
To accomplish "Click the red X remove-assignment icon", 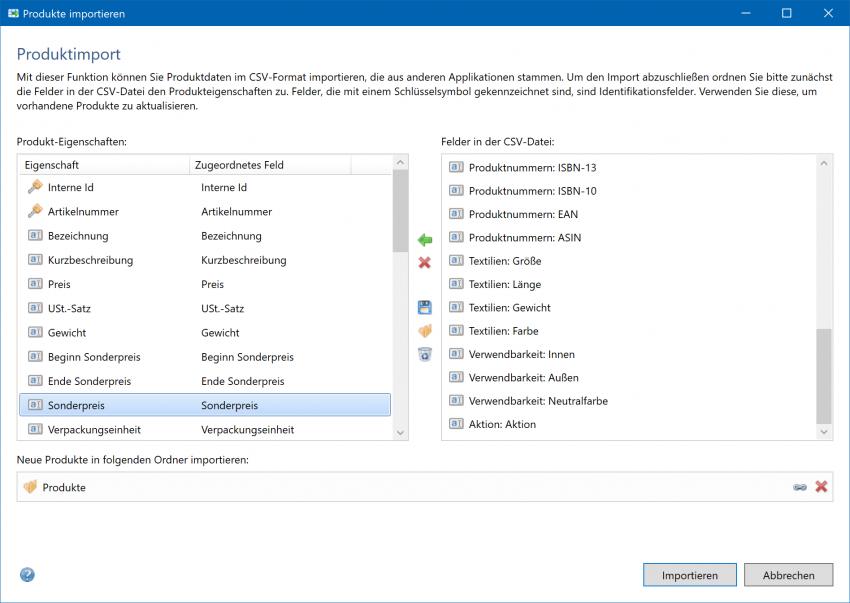I will click(424, 263).
